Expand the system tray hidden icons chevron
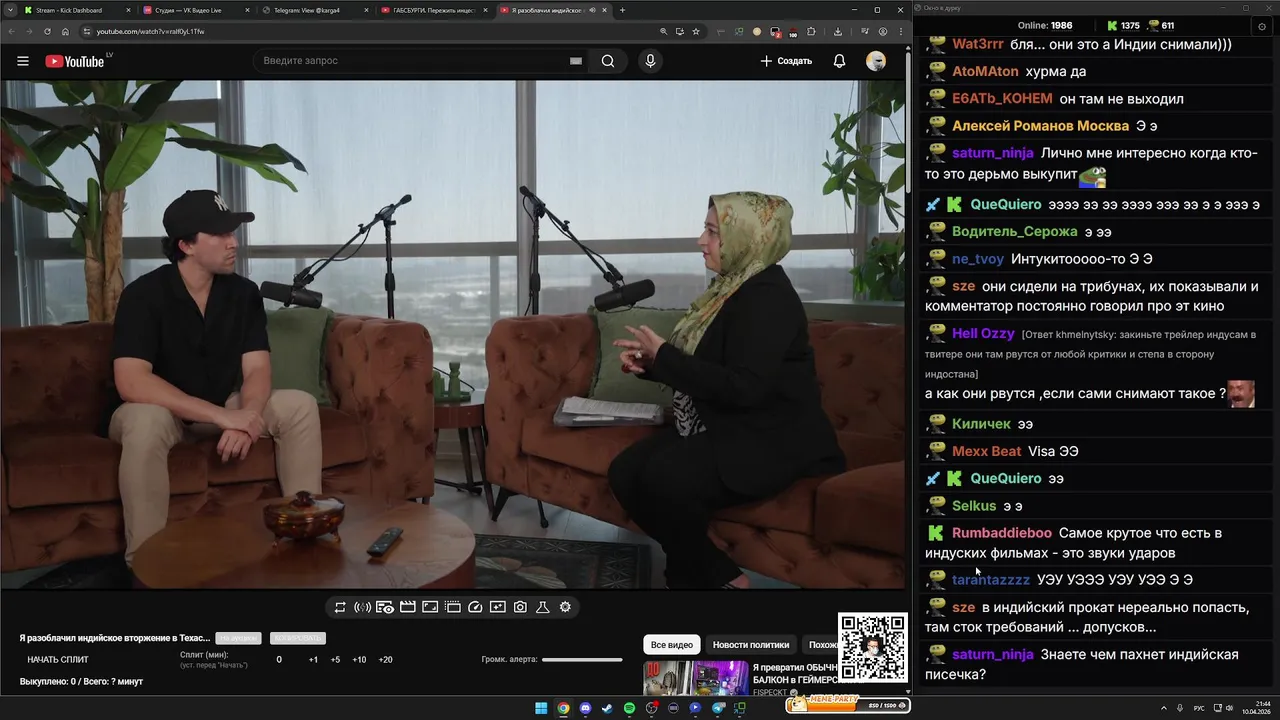This screenshot has height=720, width=1280. [1165, 708]
